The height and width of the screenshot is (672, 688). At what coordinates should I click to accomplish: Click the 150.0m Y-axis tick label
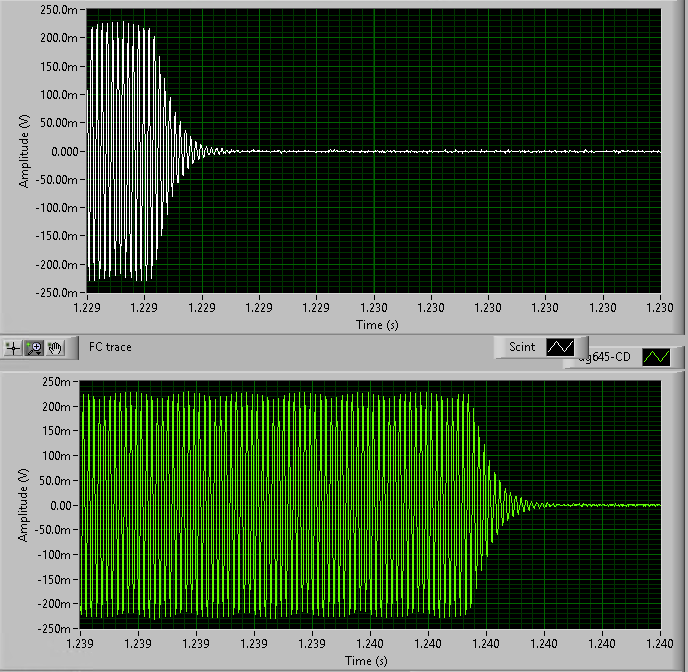coord(58,67)
